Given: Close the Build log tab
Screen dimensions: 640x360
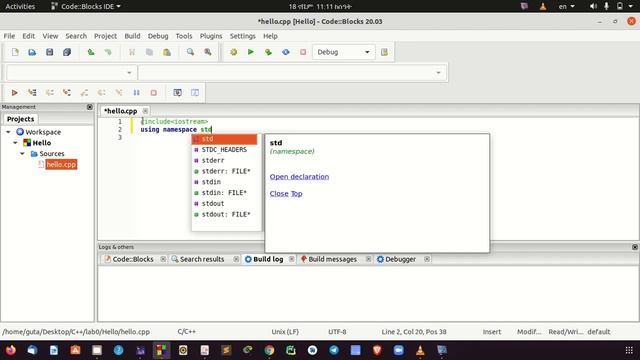Looking at the screenshot, I should [291, 259].
